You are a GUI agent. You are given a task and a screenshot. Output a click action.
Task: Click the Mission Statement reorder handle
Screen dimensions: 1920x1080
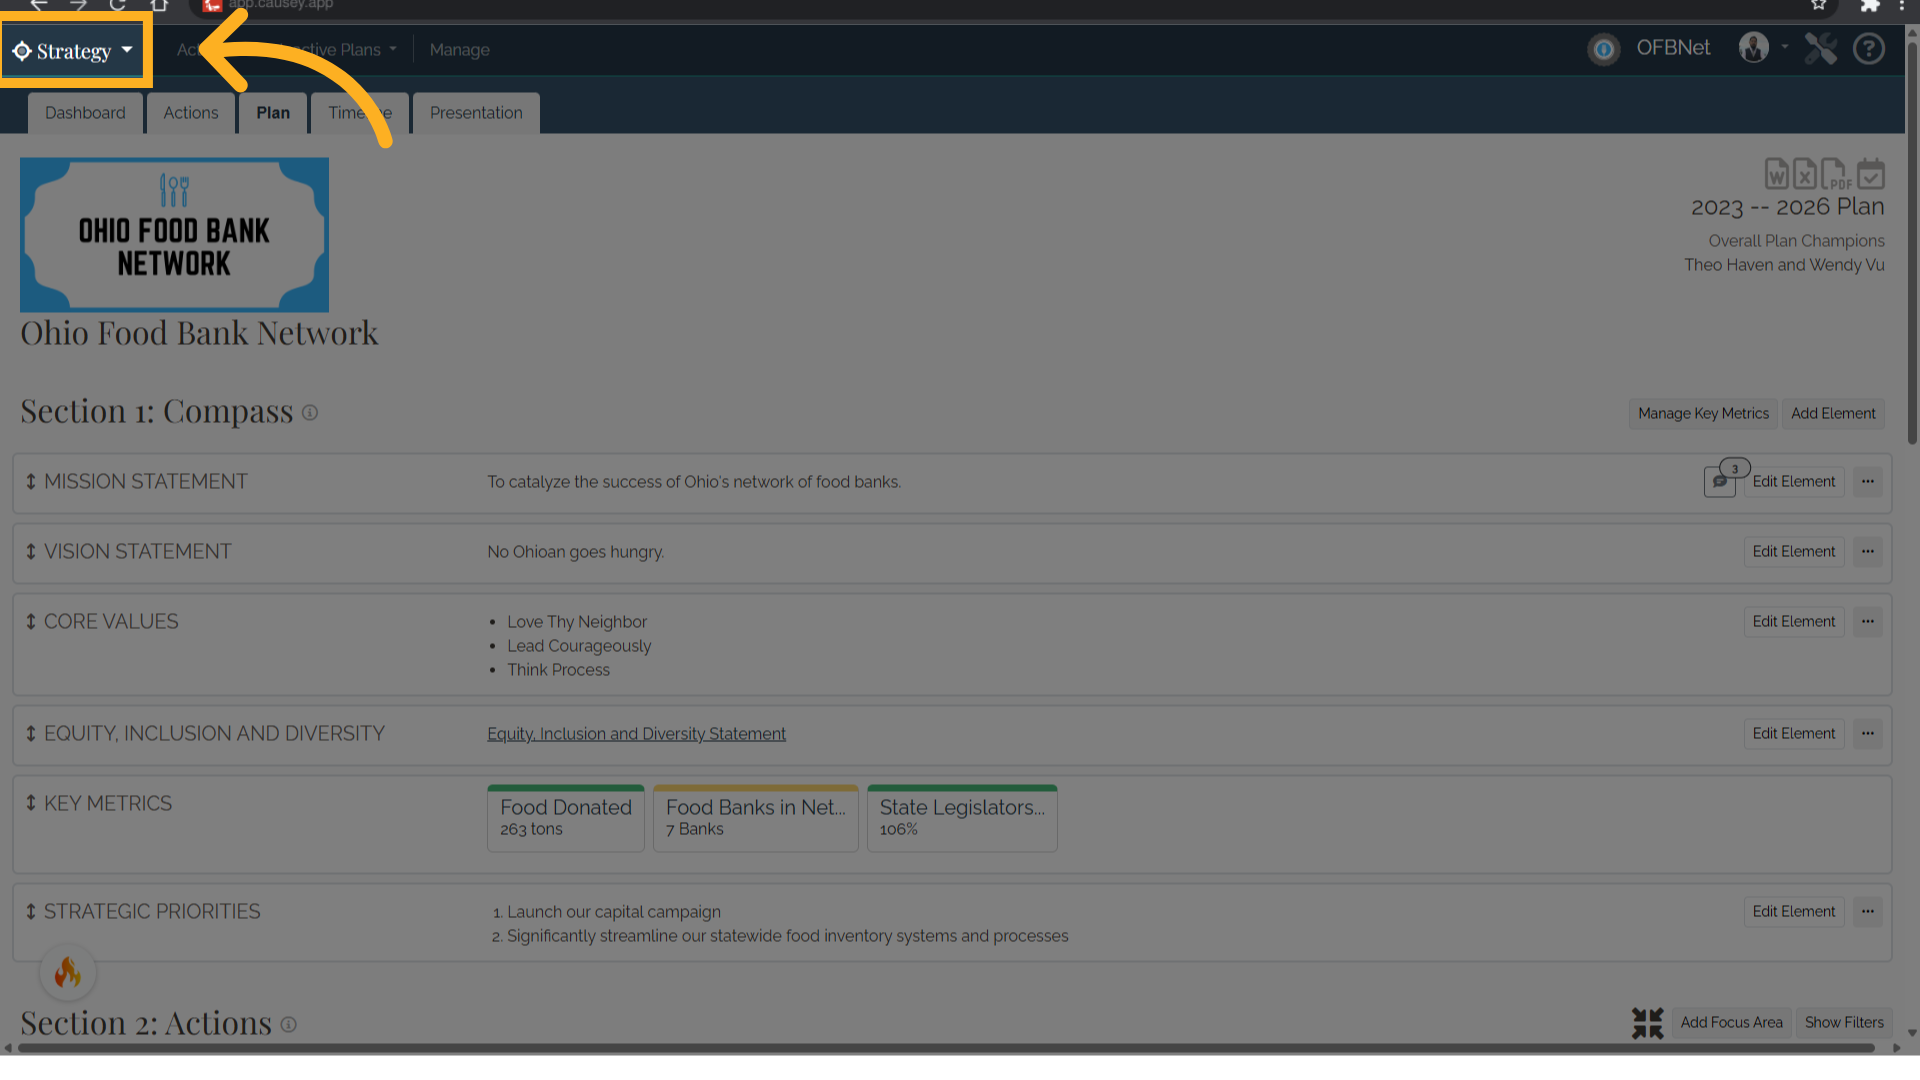coord(31,482)
